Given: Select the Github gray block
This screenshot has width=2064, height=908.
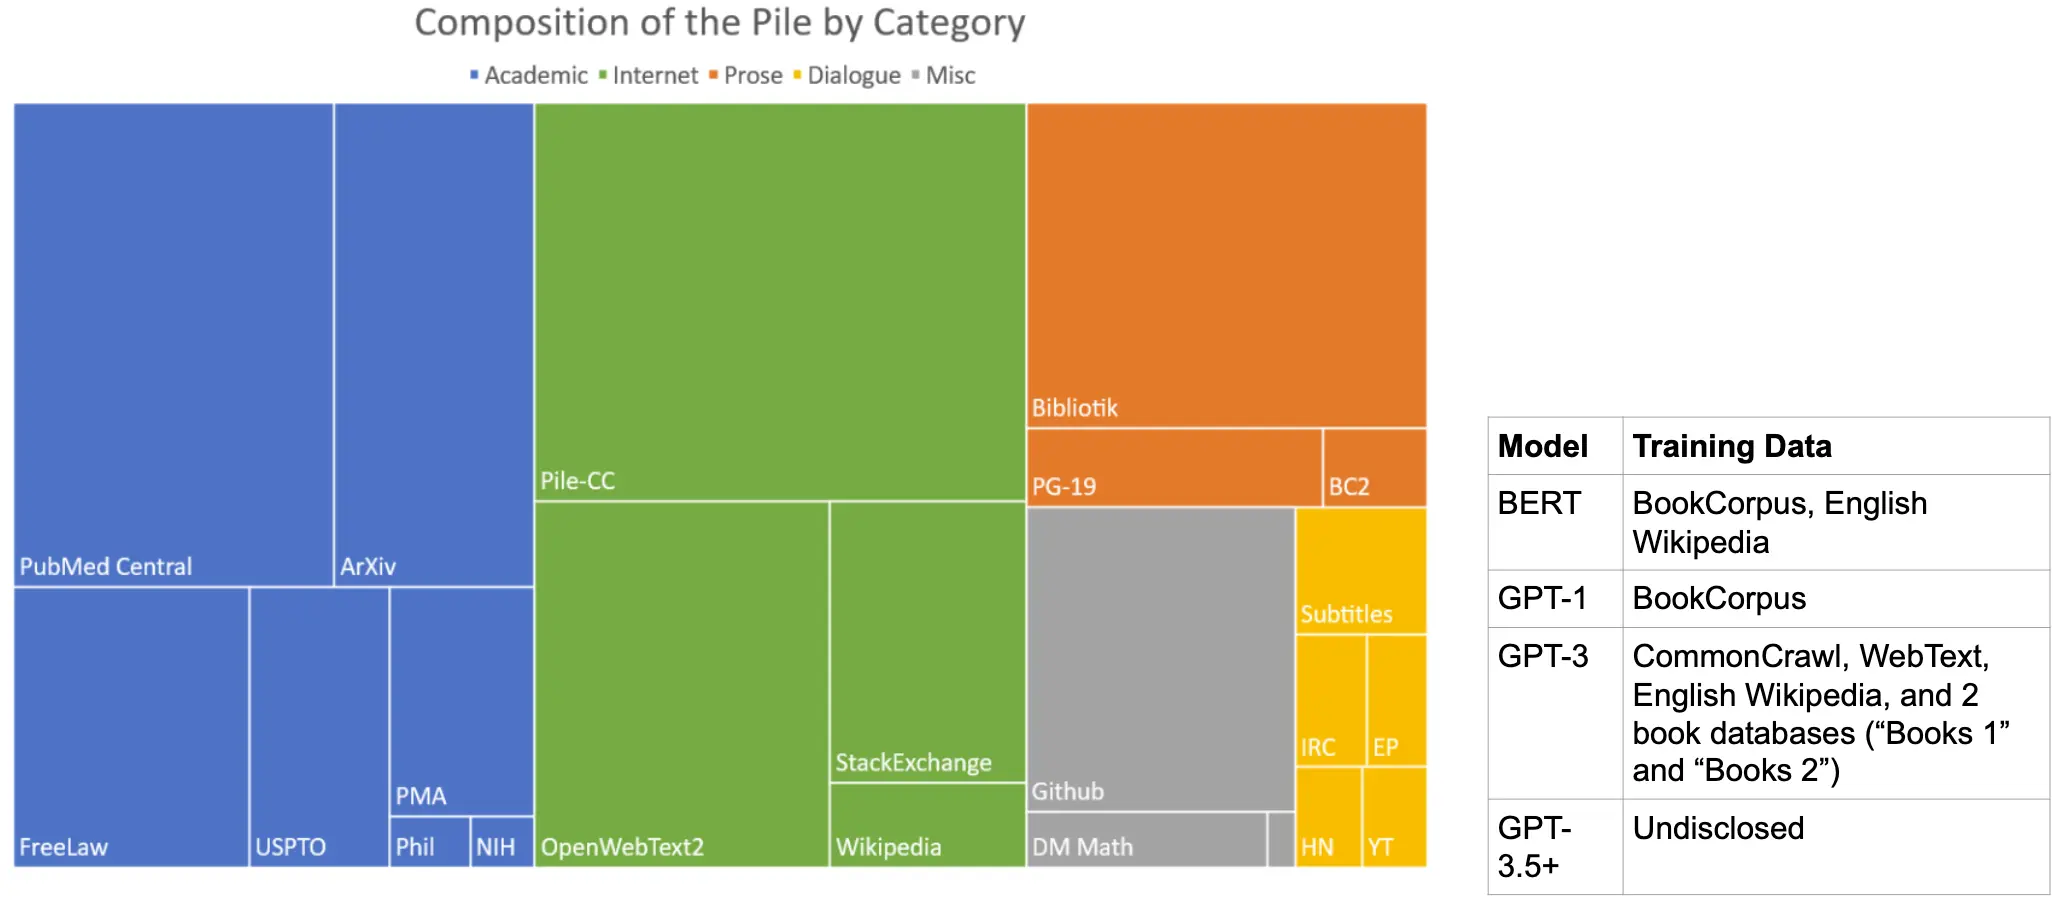Looking at the screenshot, I should 1161,659.
